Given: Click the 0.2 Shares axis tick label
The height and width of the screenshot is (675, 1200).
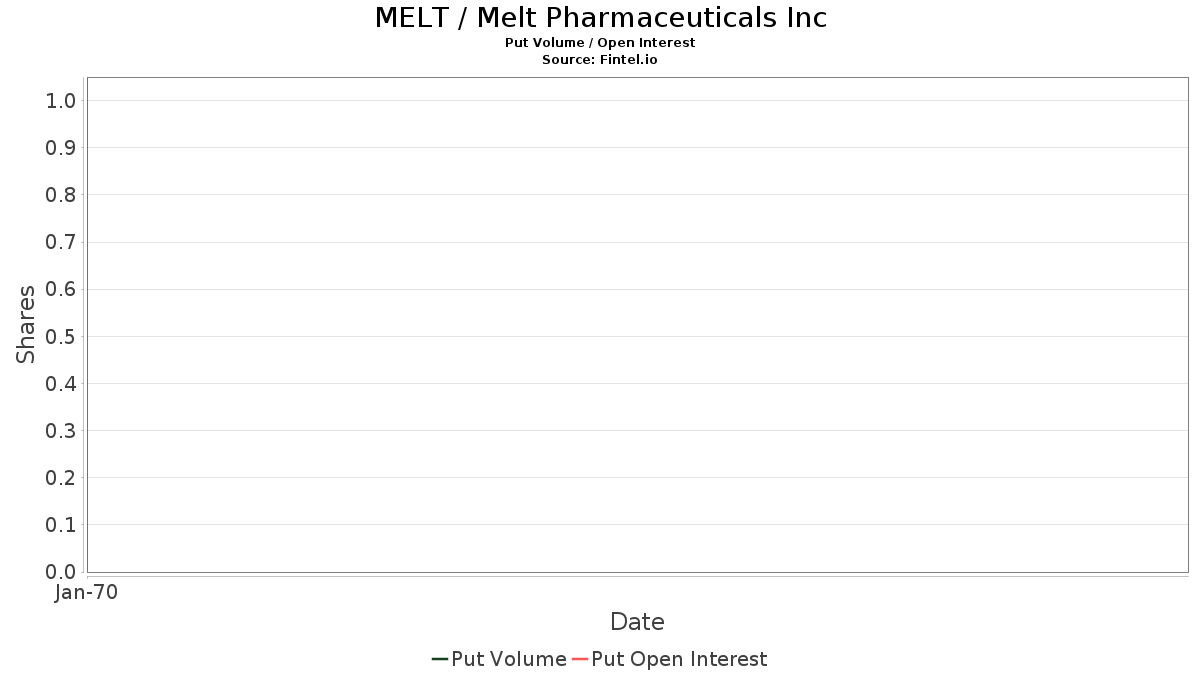Looking at the screenshot, I should tap(61, 478).
